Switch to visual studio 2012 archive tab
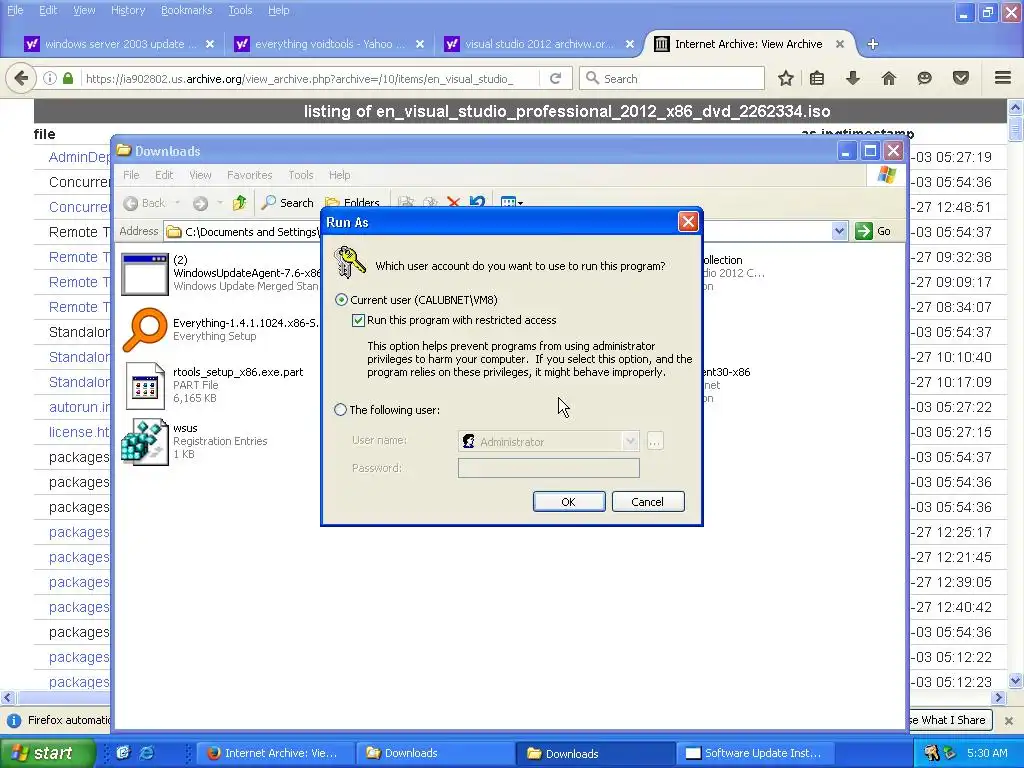The image size is (1024, 768). [x=539, y=44]
